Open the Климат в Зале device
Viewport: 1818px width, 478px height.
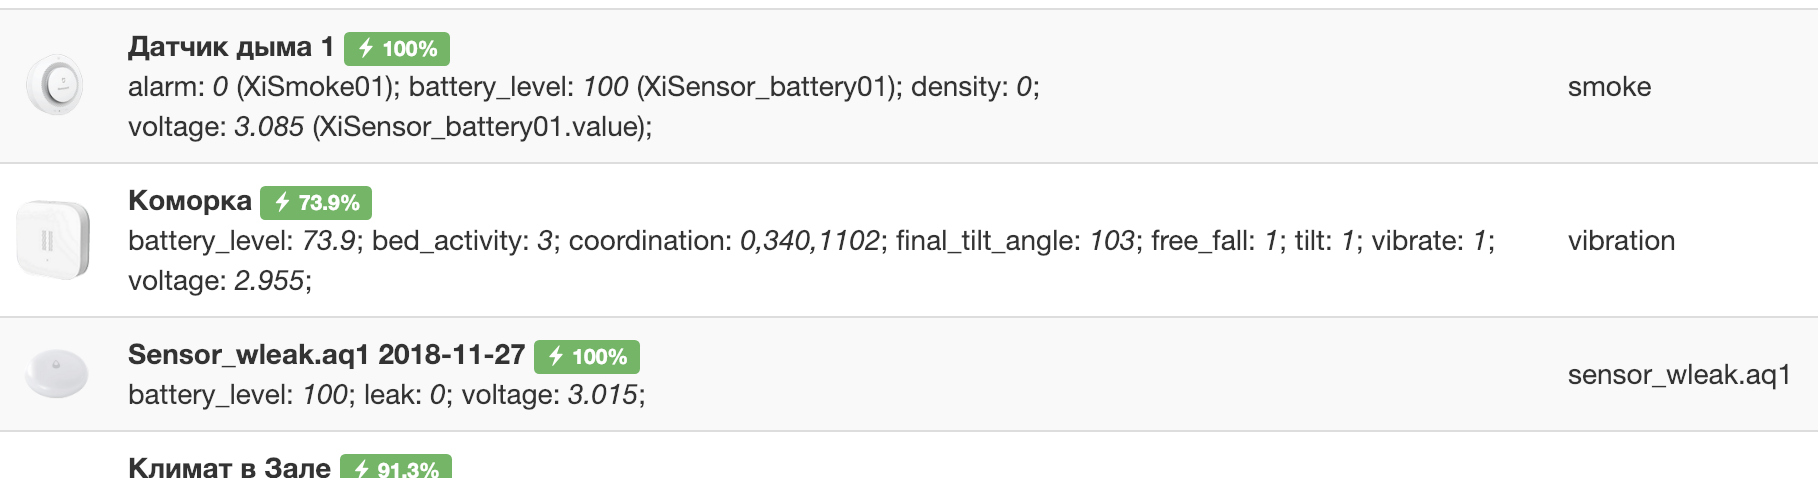coord(229,467)
